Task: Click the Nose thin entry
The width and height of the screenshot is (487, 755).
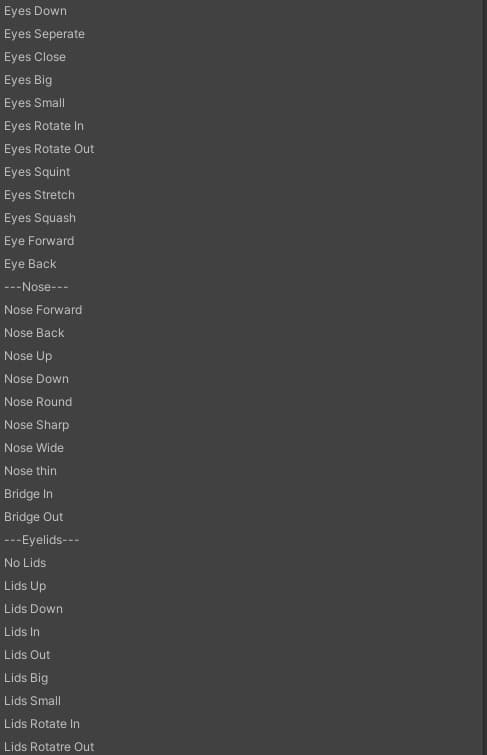Action: 30,471
